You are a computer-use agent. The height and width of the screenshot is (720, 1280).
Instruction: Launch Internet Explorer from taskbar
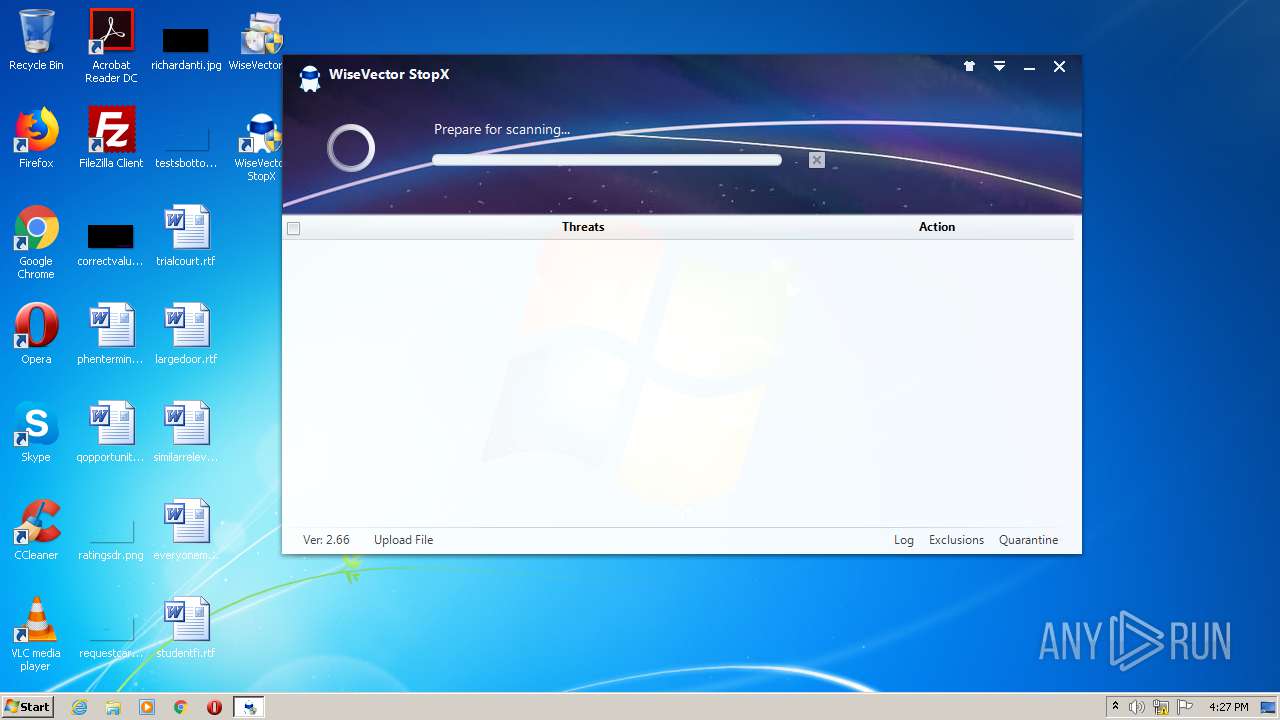79,707
